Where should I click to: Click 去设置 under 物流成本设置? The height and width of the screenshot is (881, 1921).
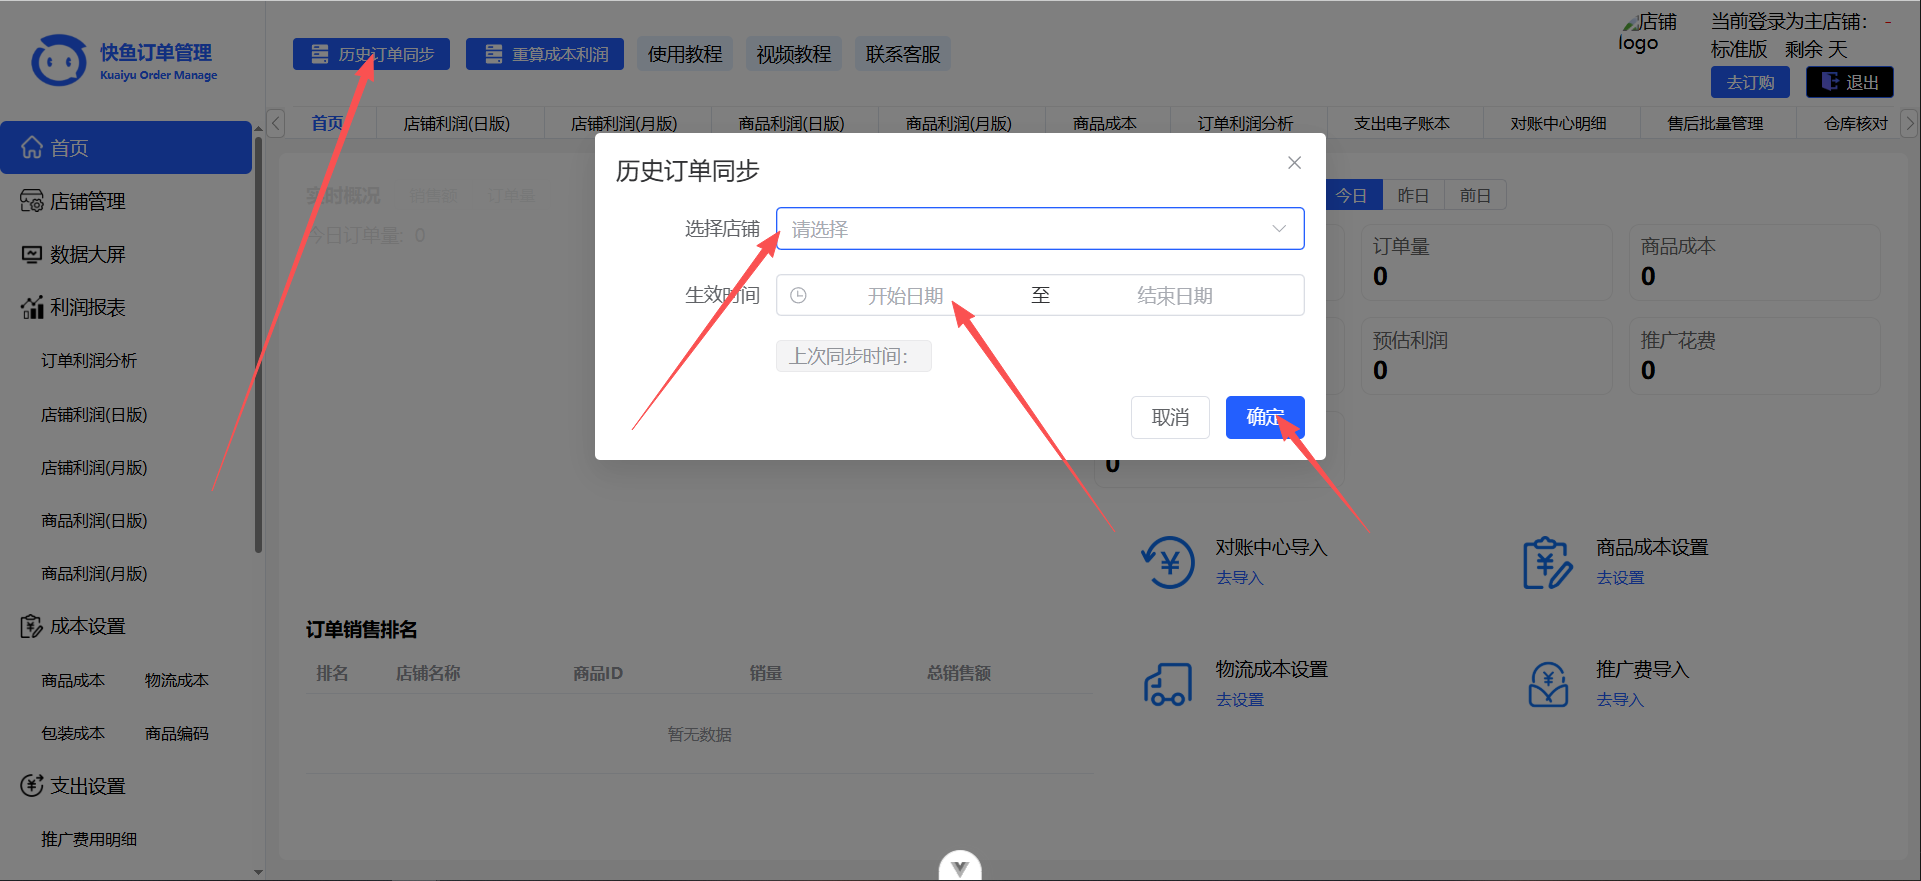(x=1240, y=700)
